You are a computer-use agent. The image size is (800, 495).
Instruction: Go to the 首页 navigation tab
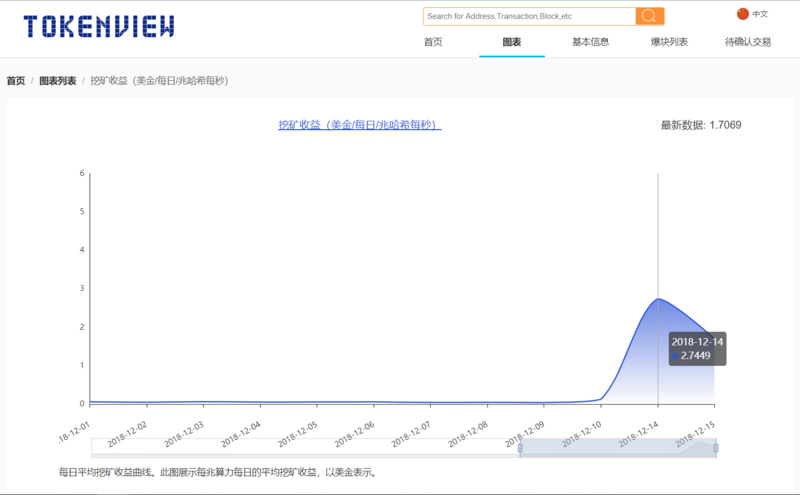432,42
